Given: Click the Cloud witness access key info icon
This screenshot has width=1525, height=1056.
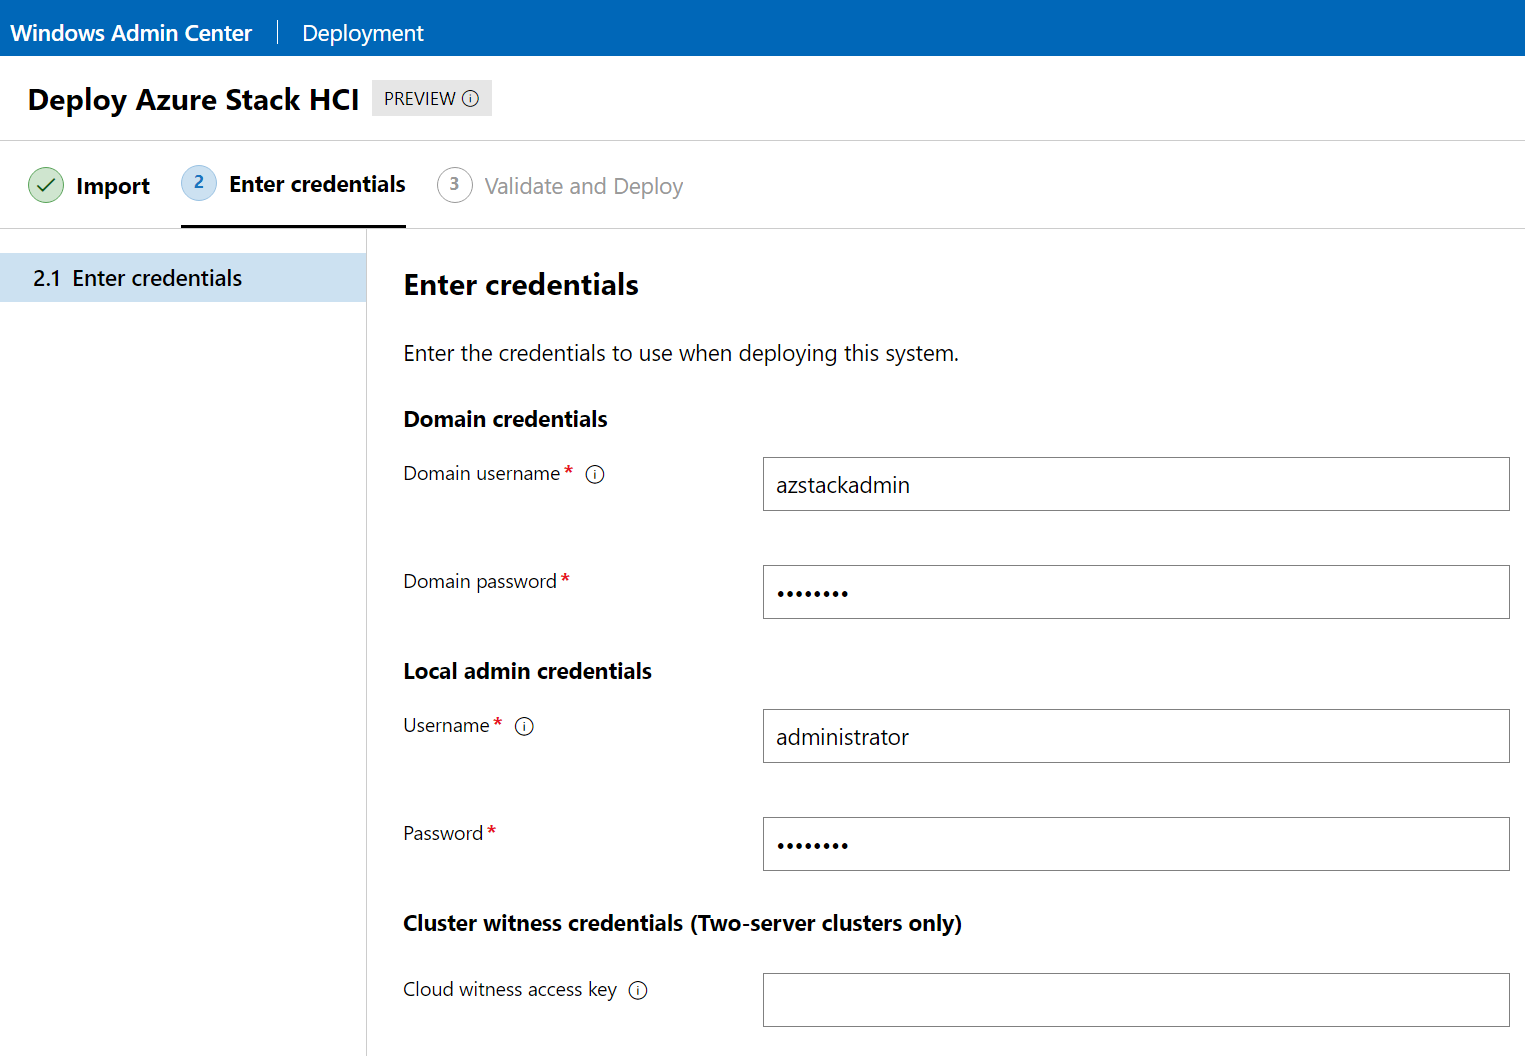Looking at the screenshot, I should pyautogui.click(x=638, y=990).
